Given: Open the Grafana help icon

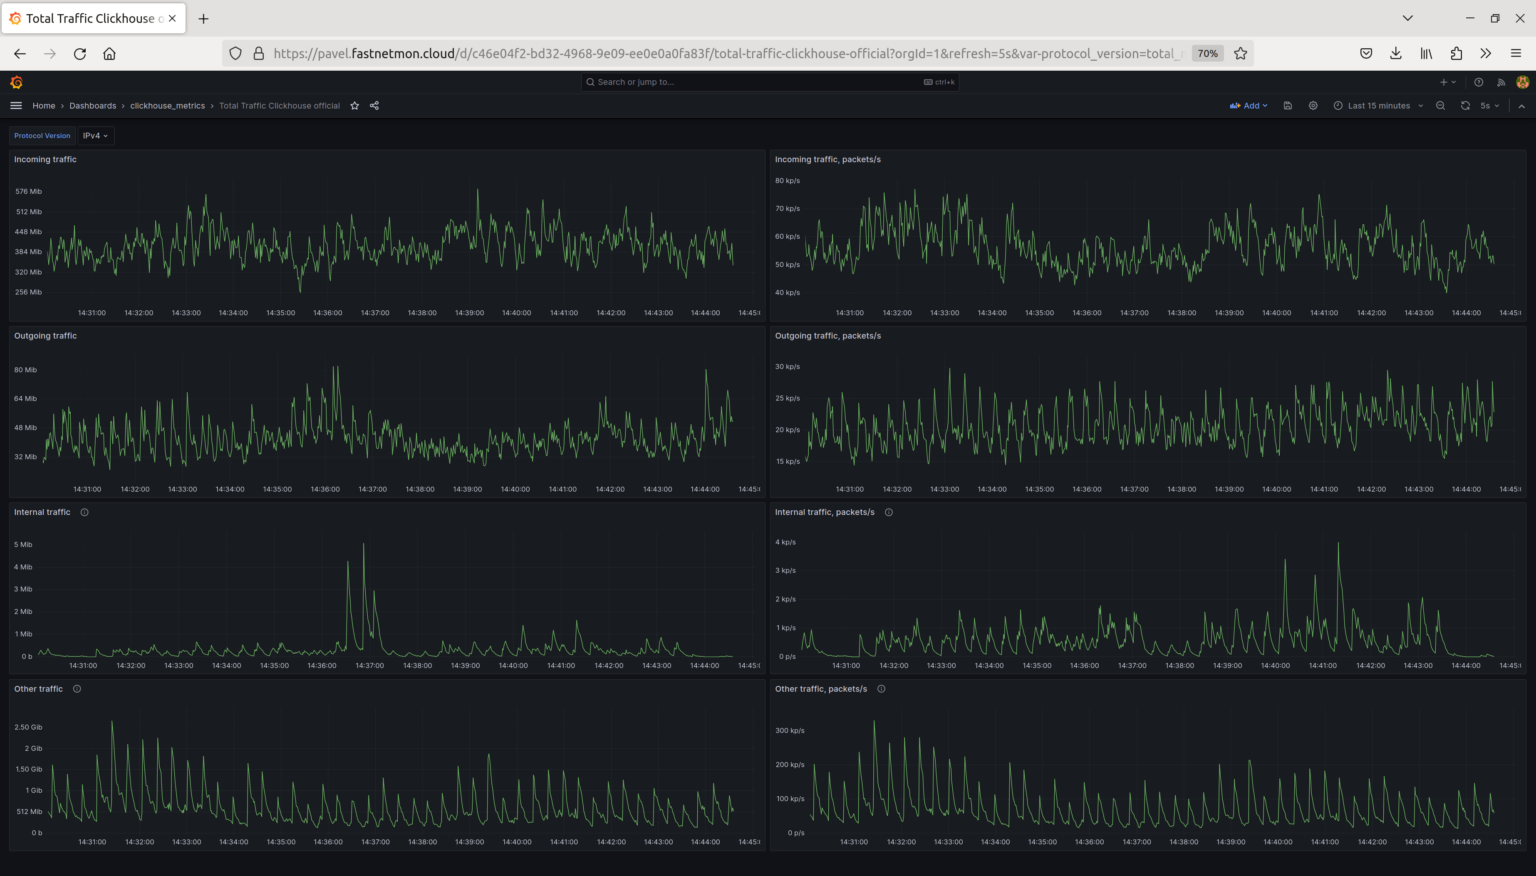Looking at the screenshot, I should coord(1479,82).
